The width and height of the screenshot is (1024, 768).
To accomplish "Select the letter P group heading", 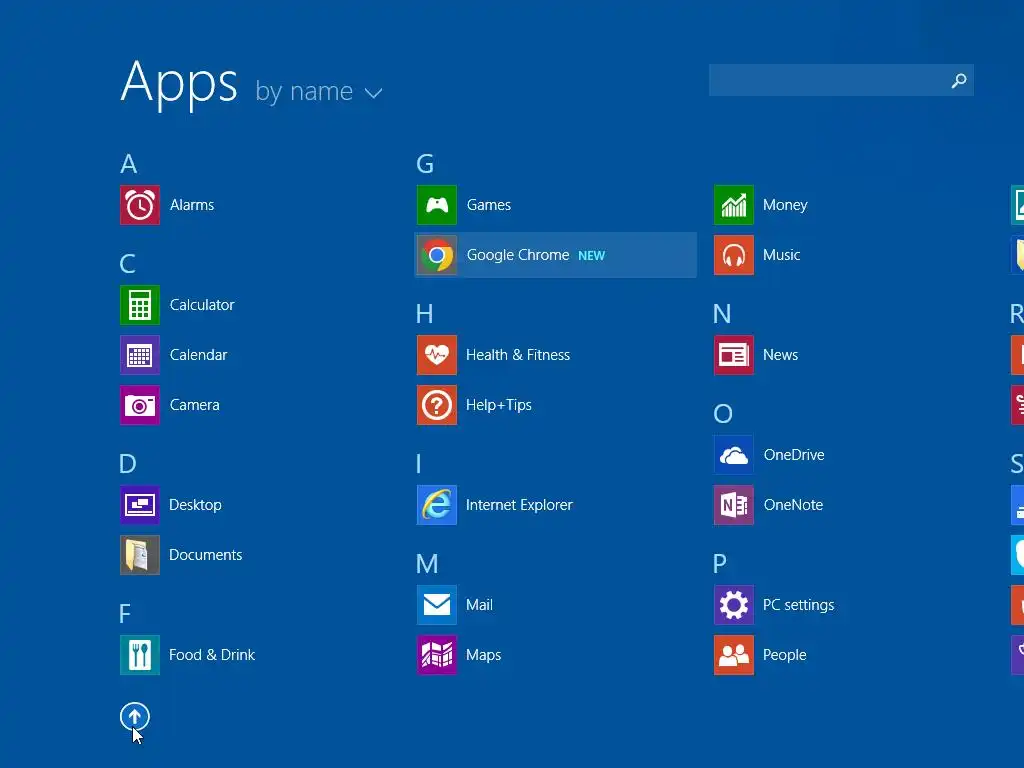I will tap(720, 564).
